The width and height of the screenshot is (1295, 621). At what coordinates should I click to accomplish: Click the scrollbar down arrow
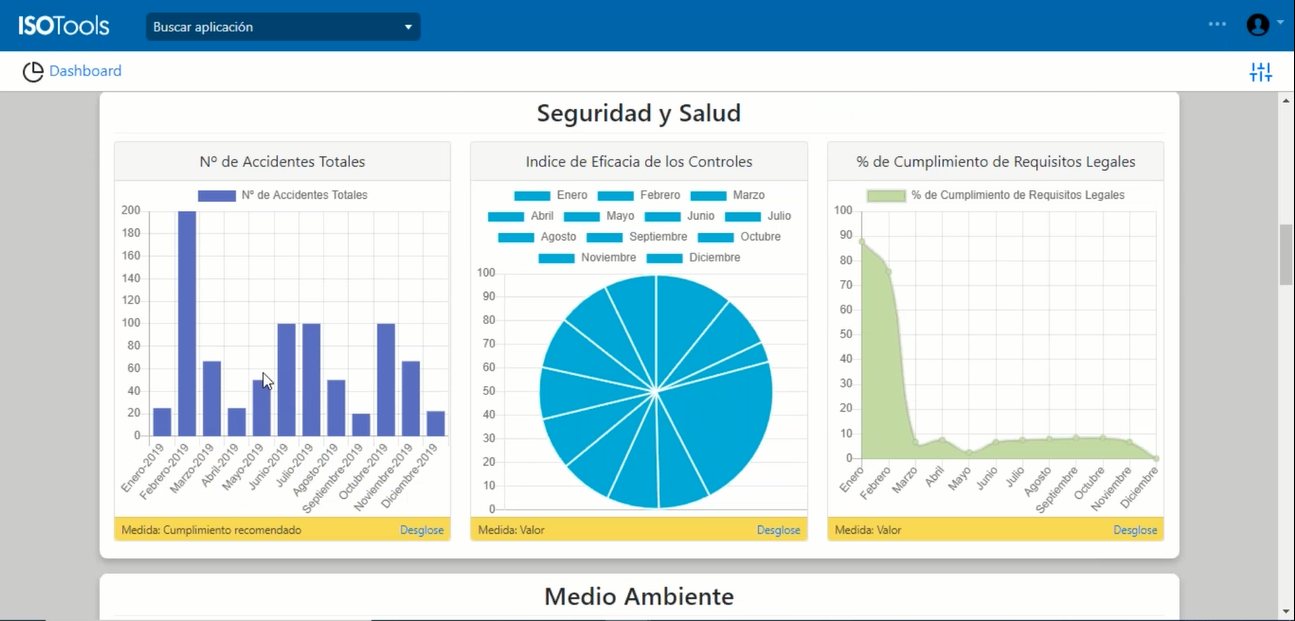[1286, 611]
